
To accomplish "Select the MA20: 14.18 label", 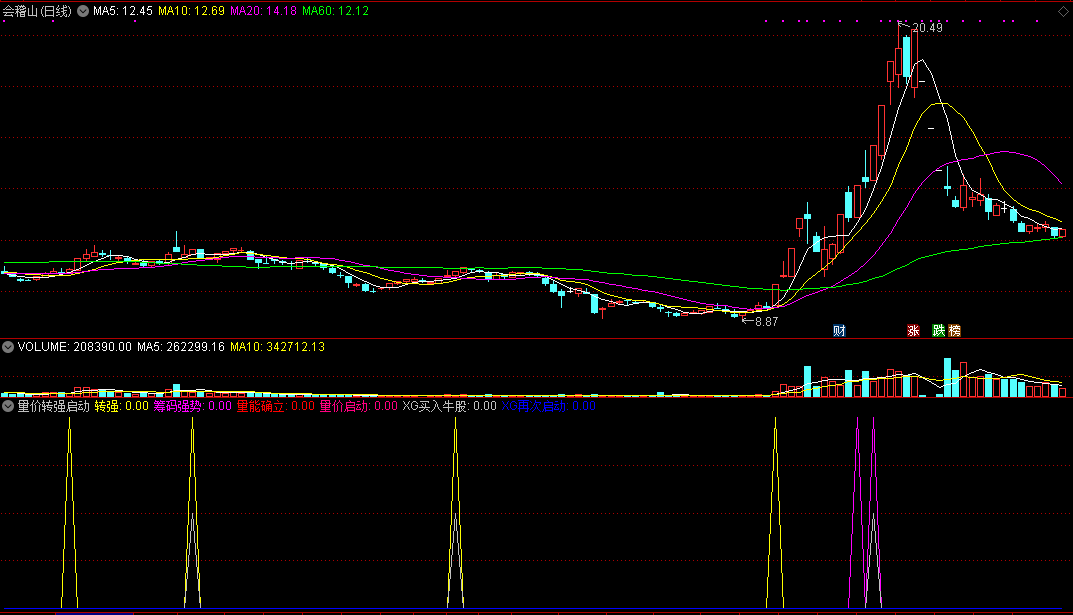I will (x=263, y=11).
